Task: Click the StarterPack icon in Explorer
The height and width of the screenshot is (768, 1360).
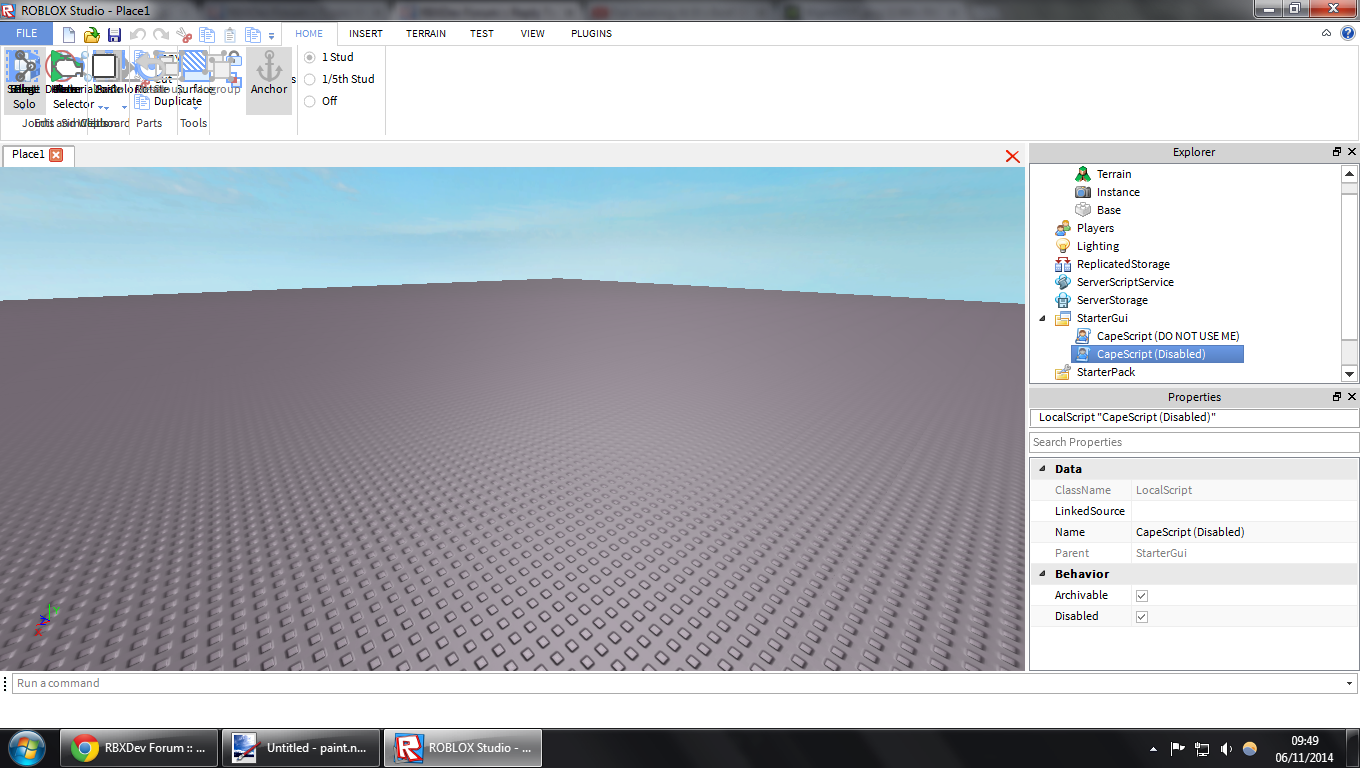Action: tap(1063, 372)
